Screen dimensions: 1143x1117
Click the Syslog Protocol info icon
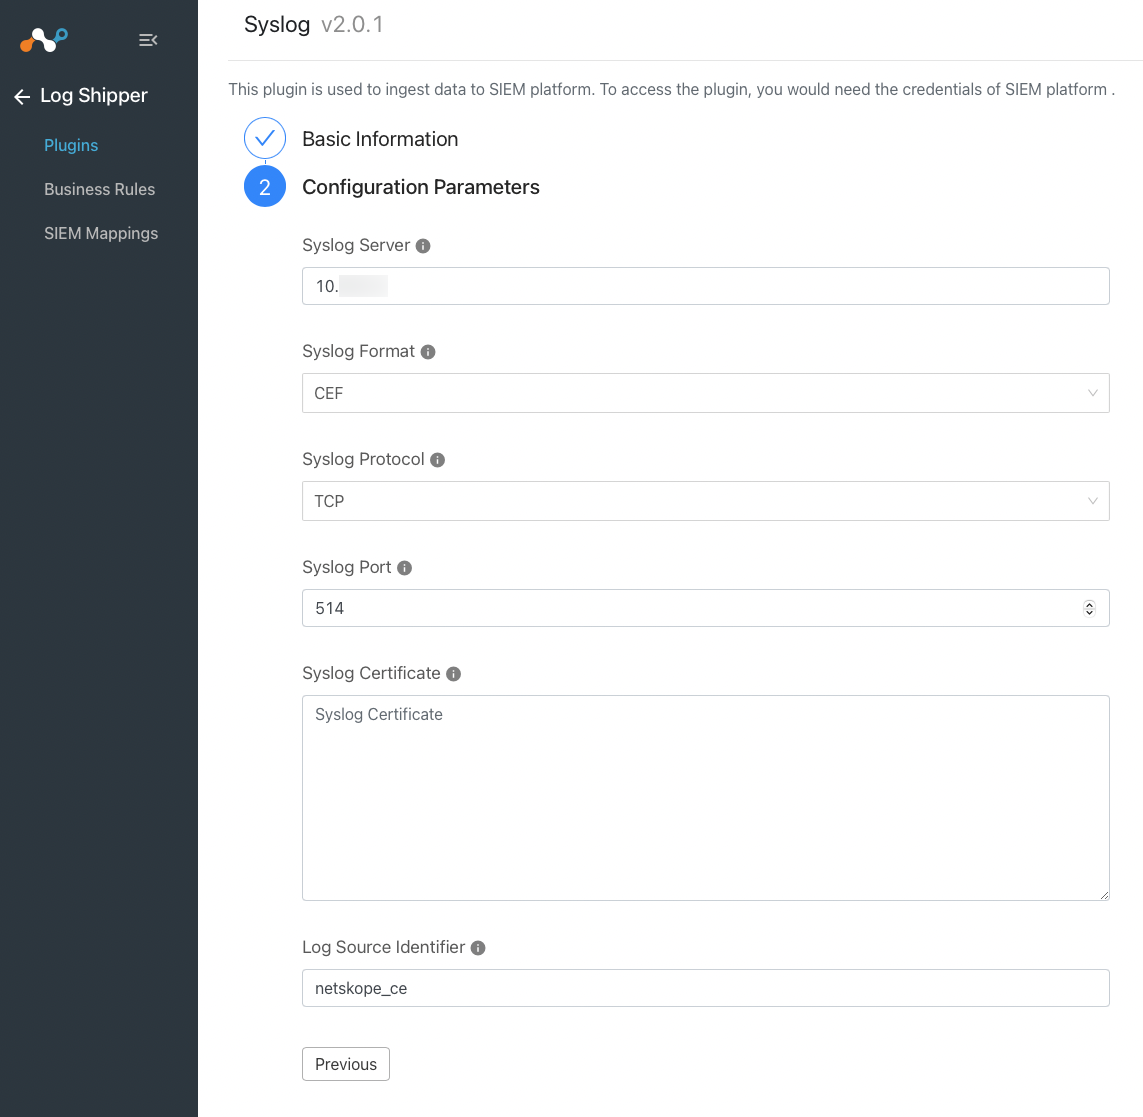437,458
